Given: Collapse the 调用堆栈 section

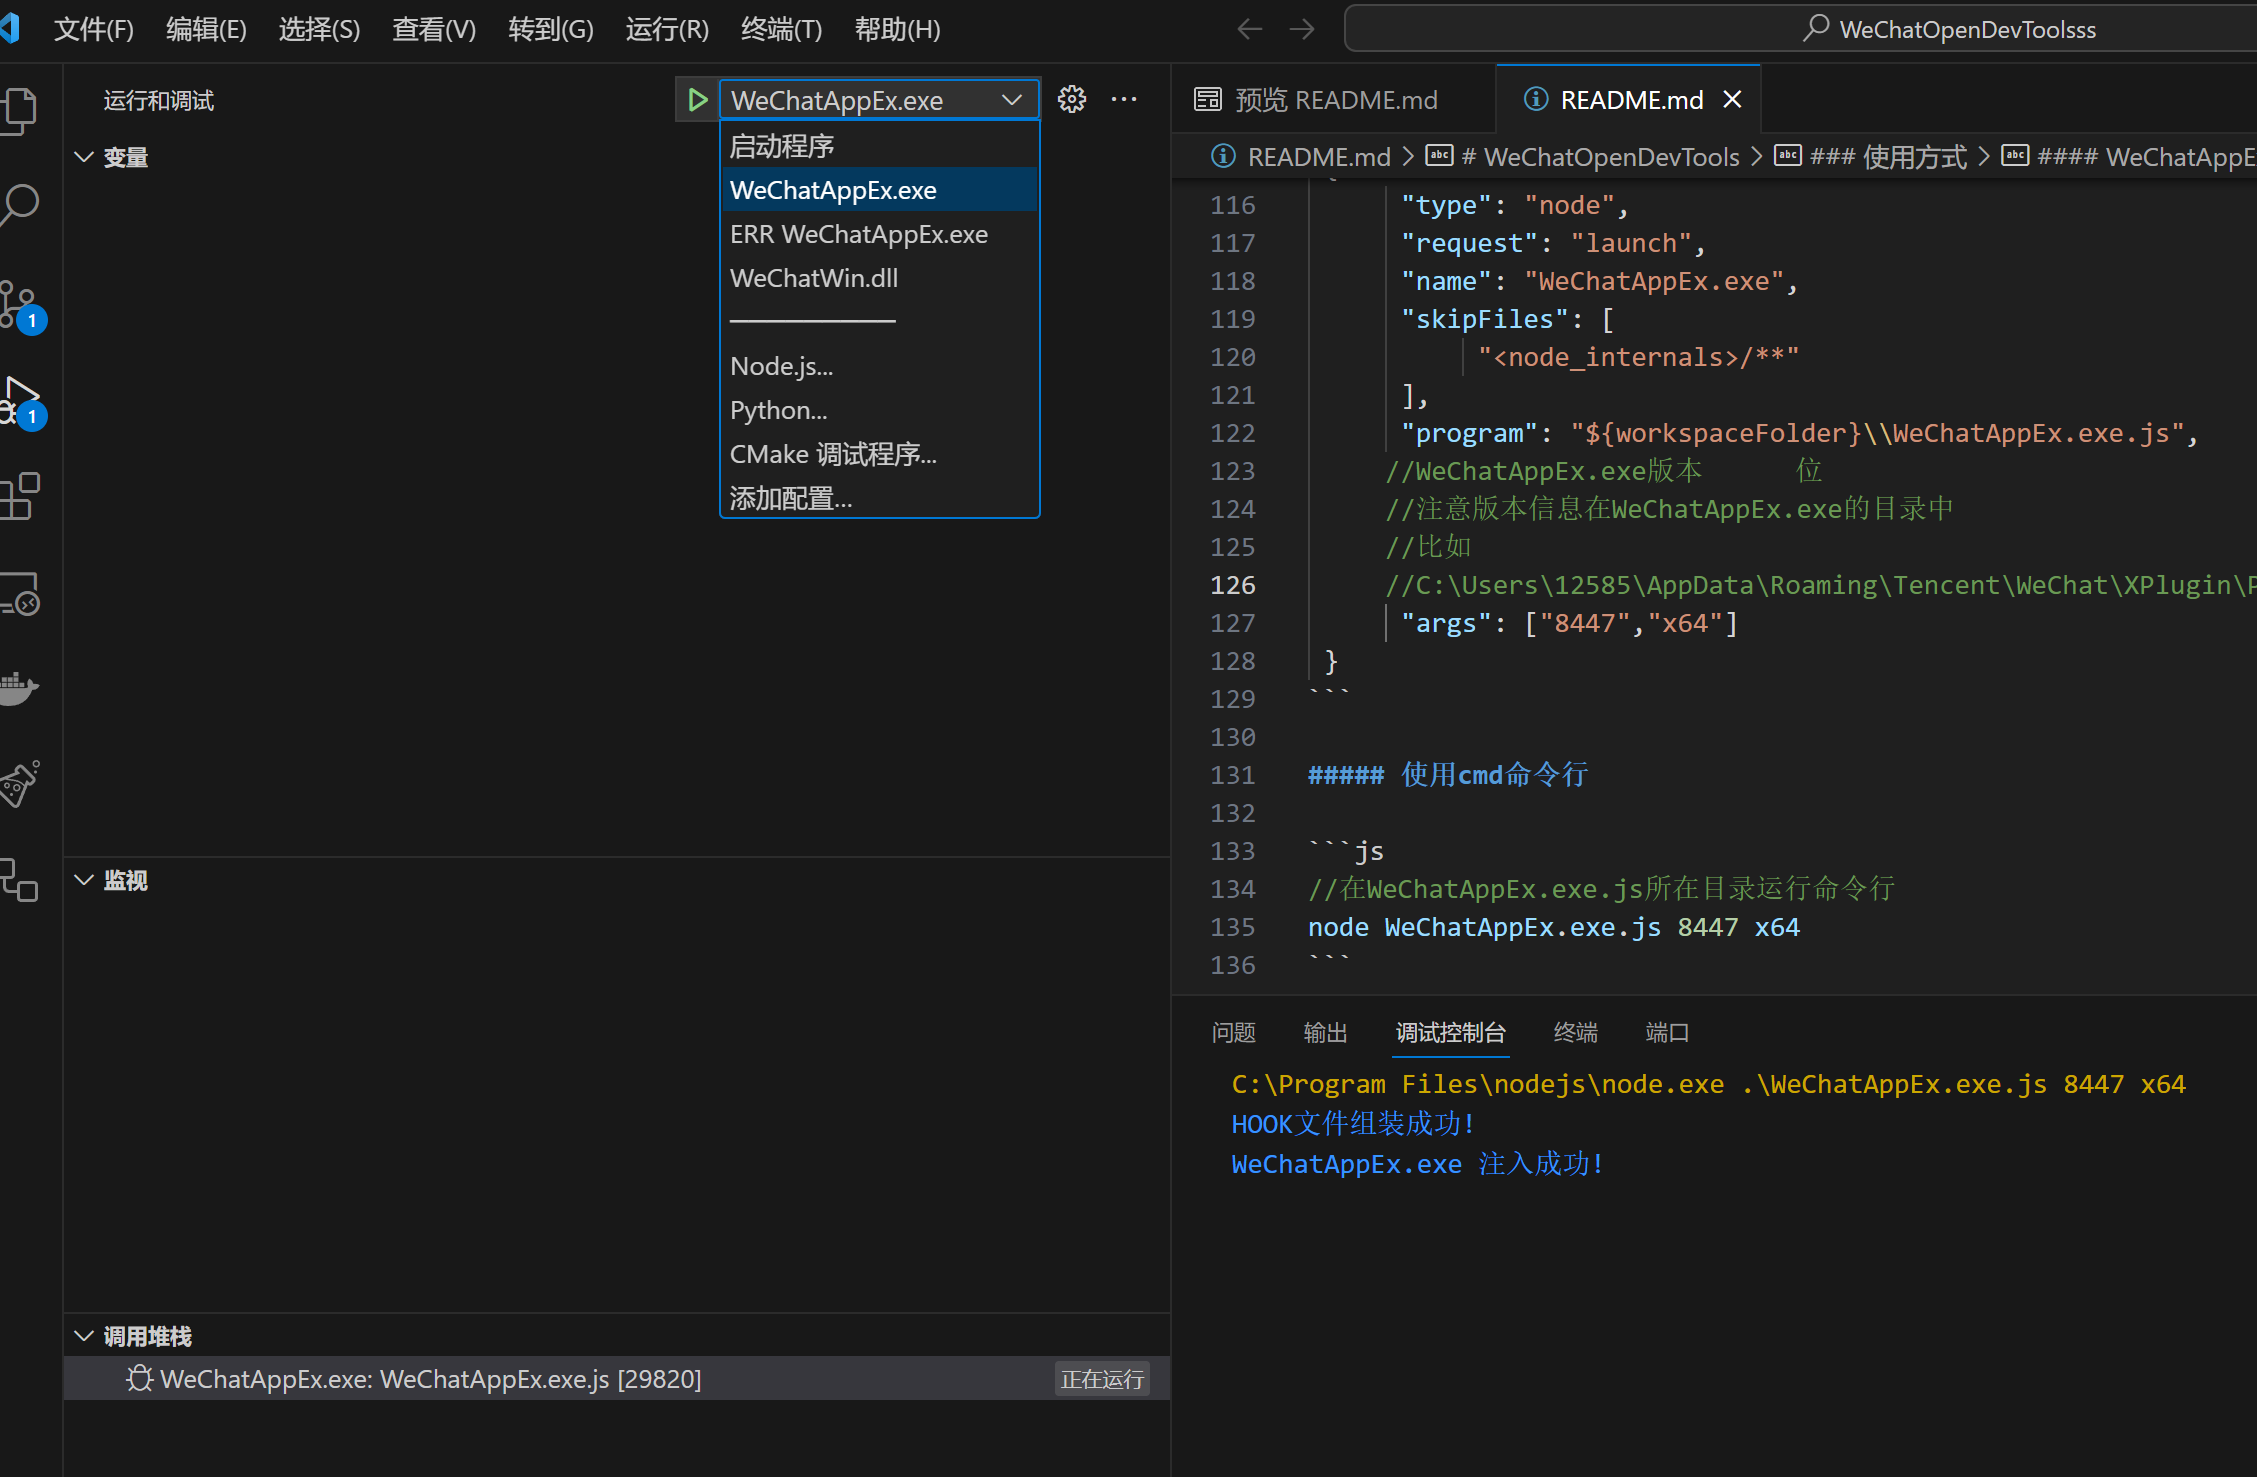Looking at the screenshot, I should coord(84,1336).
